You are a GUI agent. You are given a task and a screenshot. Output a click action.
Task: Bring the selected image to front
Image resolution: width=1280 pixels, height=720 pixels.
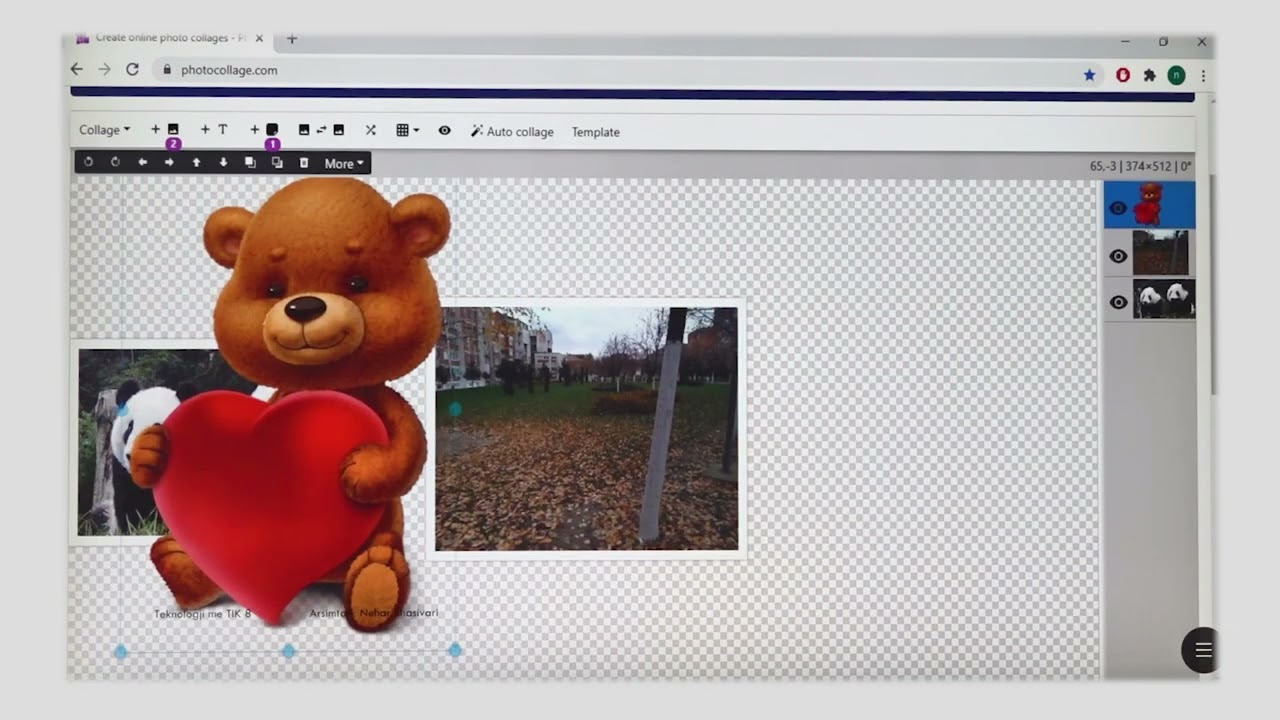tap(250, 162)
